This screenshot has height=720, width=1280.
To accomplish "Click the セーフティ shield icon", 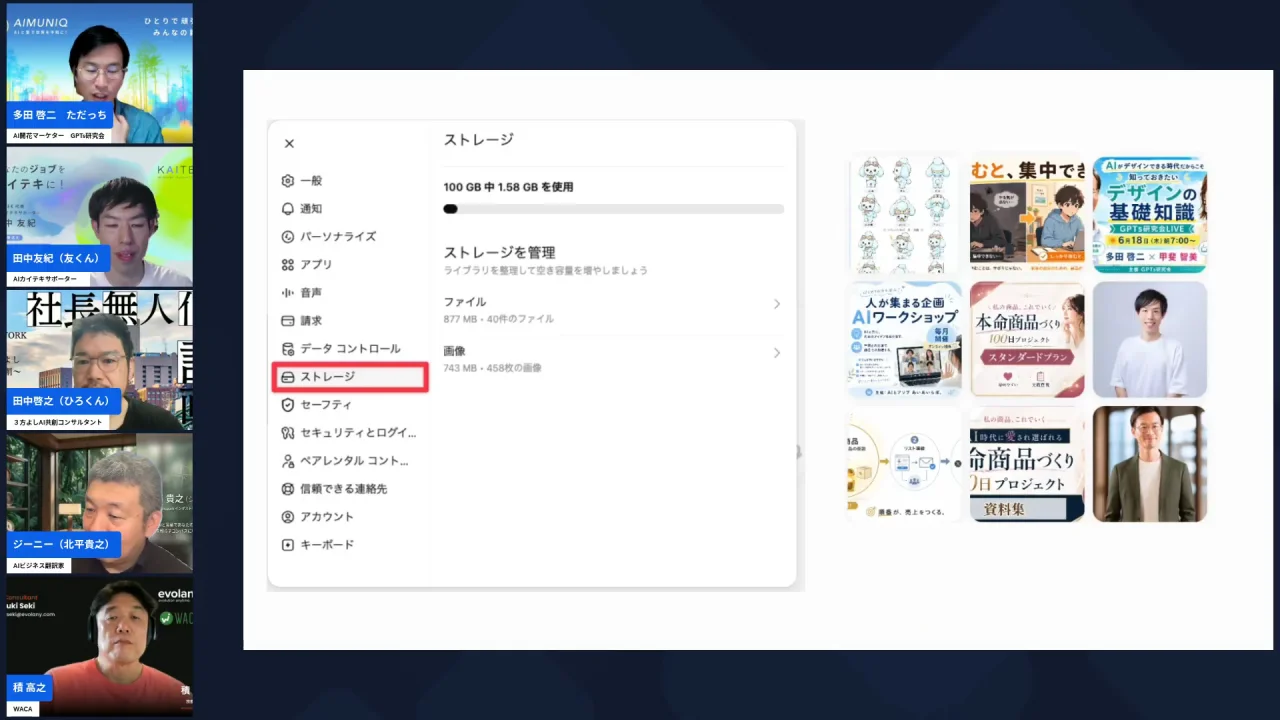I will click(288, 405).
